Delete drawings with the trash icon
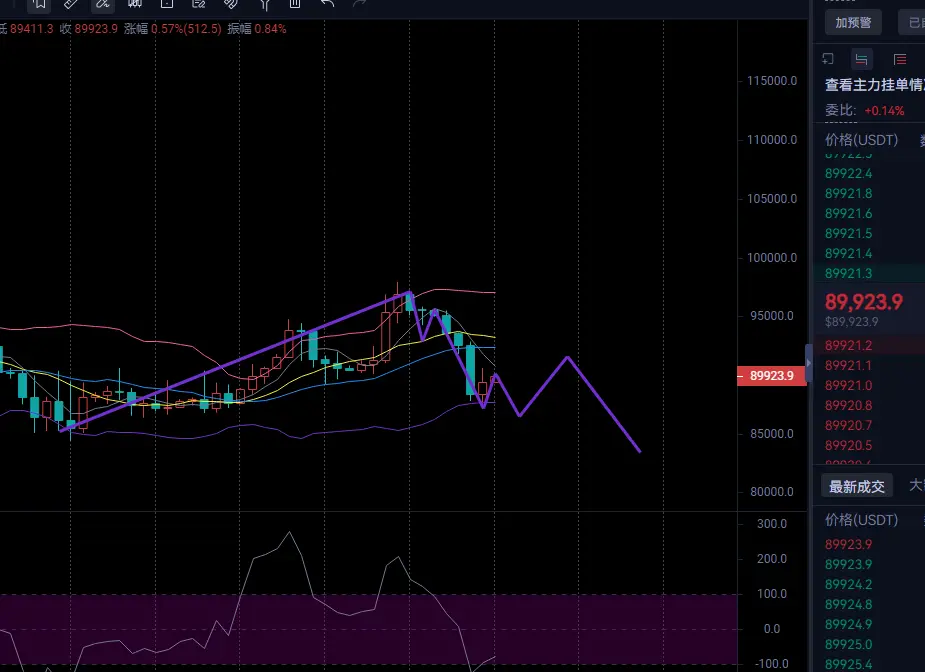 pyautogui.click(x=295, y=4)
